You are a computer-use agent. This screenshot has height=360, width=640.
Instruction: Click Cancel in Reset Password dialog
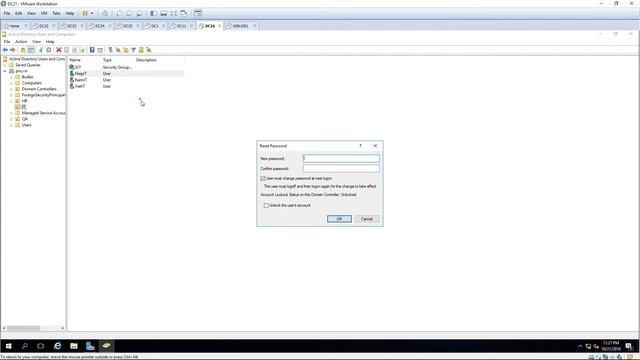[x=367, y=219]
